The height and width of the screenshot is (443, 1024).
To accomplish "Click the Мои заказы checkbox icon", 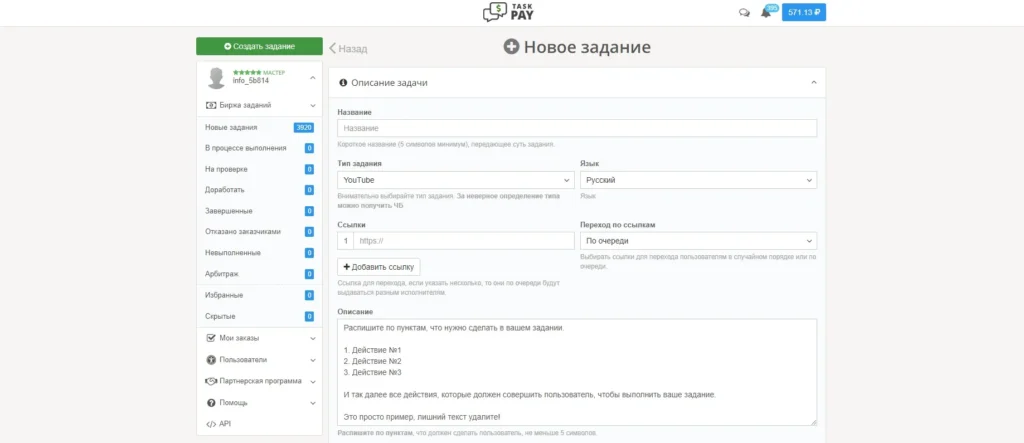I will 210,338.
